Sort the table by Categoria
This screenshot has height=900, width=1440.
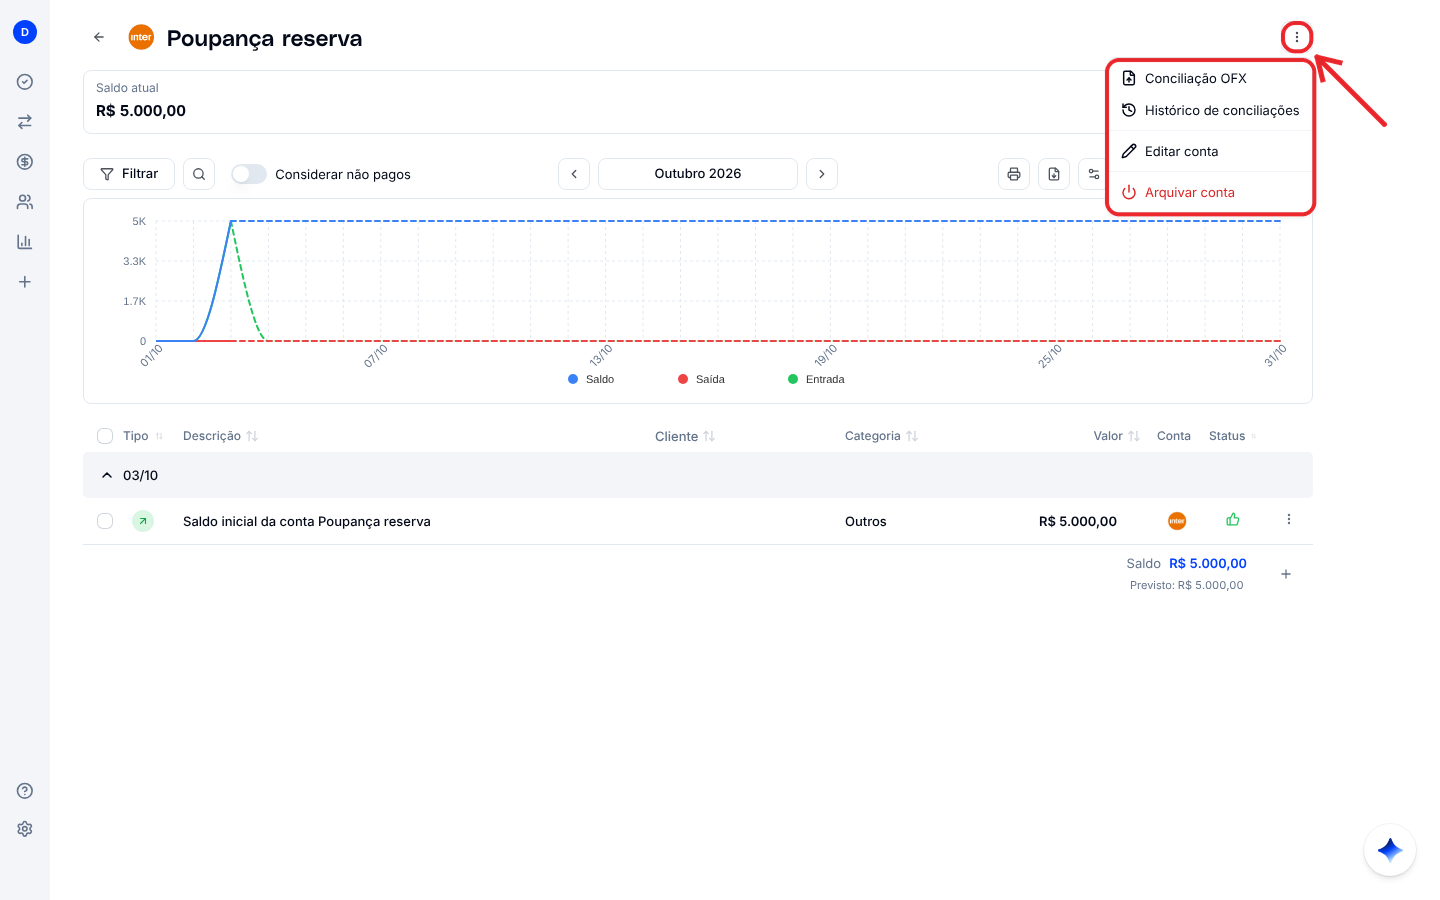tap(881, 436)
